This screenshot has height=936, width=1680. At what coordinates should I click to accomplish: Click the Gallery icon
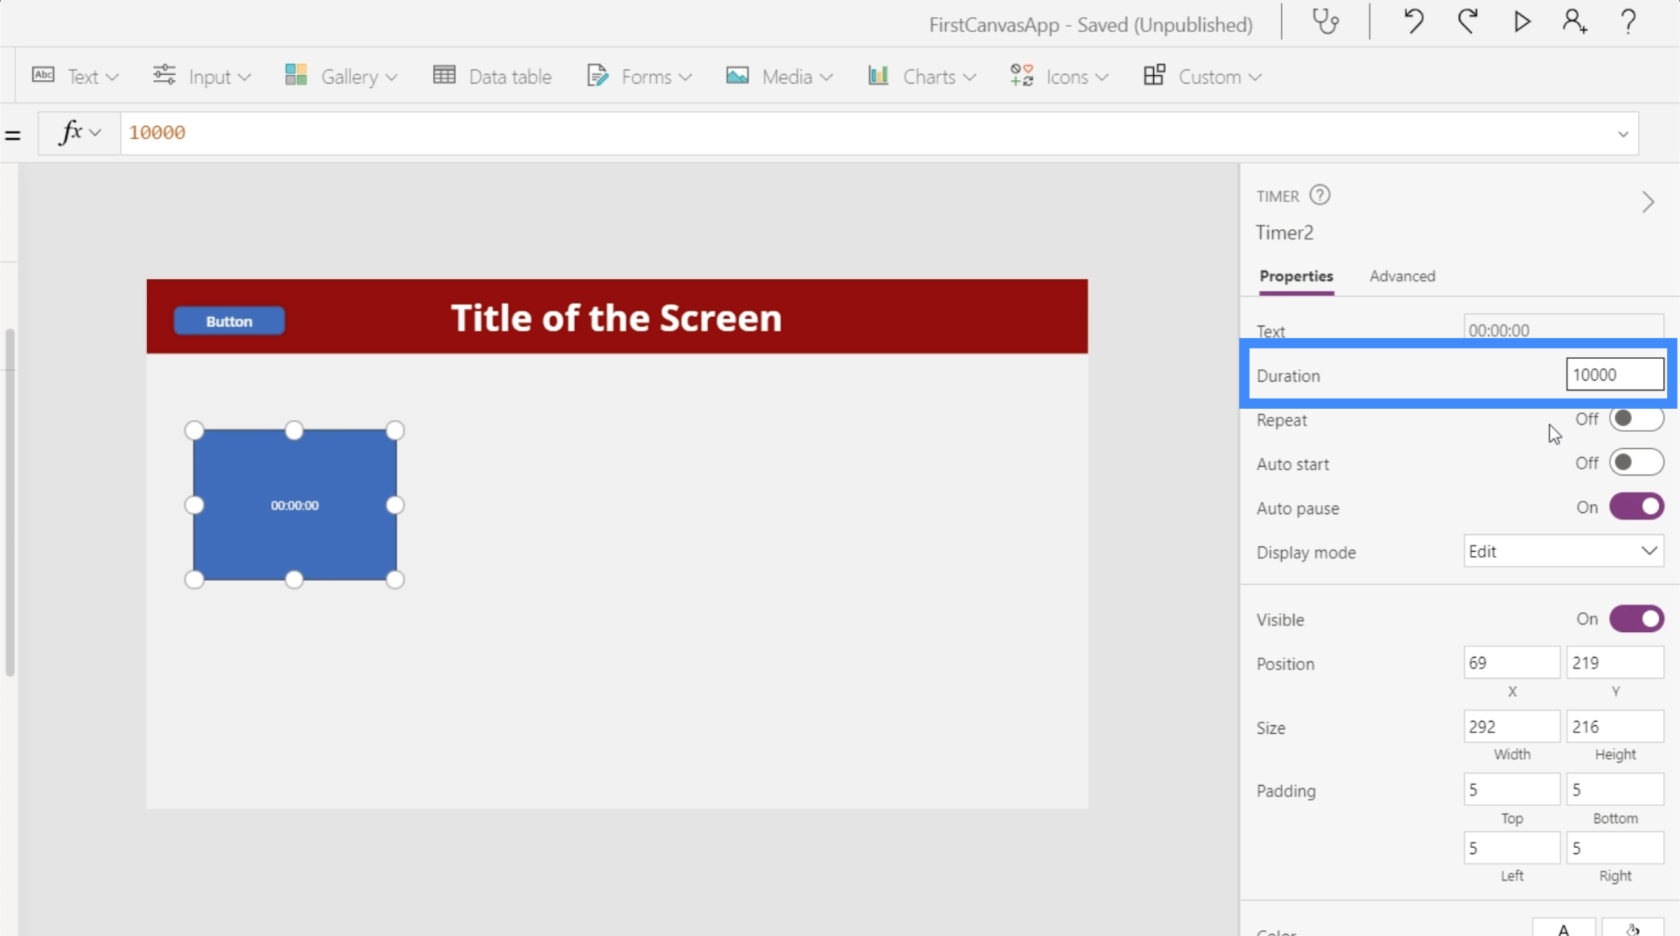296,75
